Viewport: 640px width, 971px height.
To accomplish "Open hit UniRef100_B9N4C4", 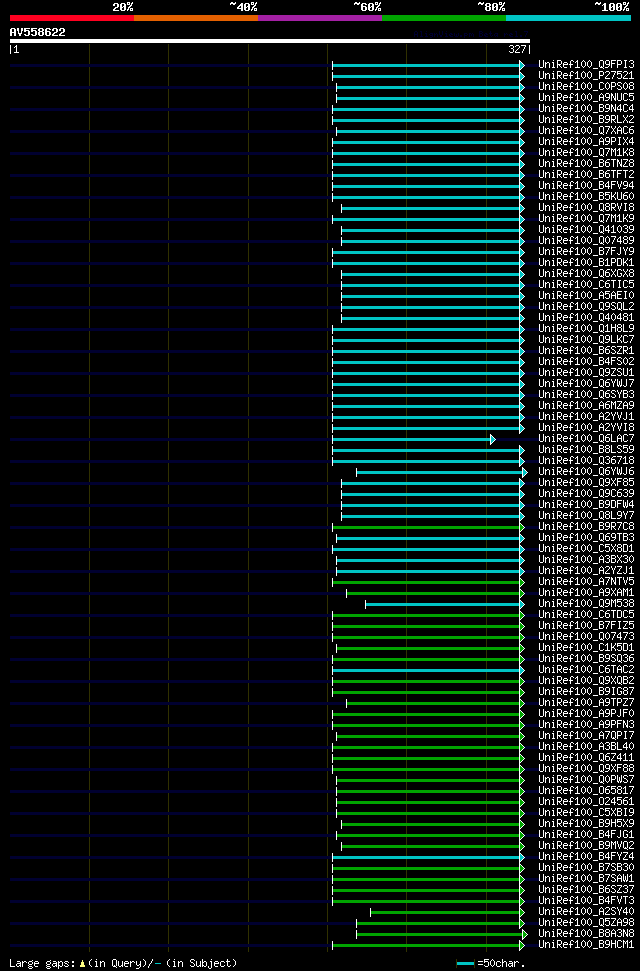I will (x=586, y=108).
